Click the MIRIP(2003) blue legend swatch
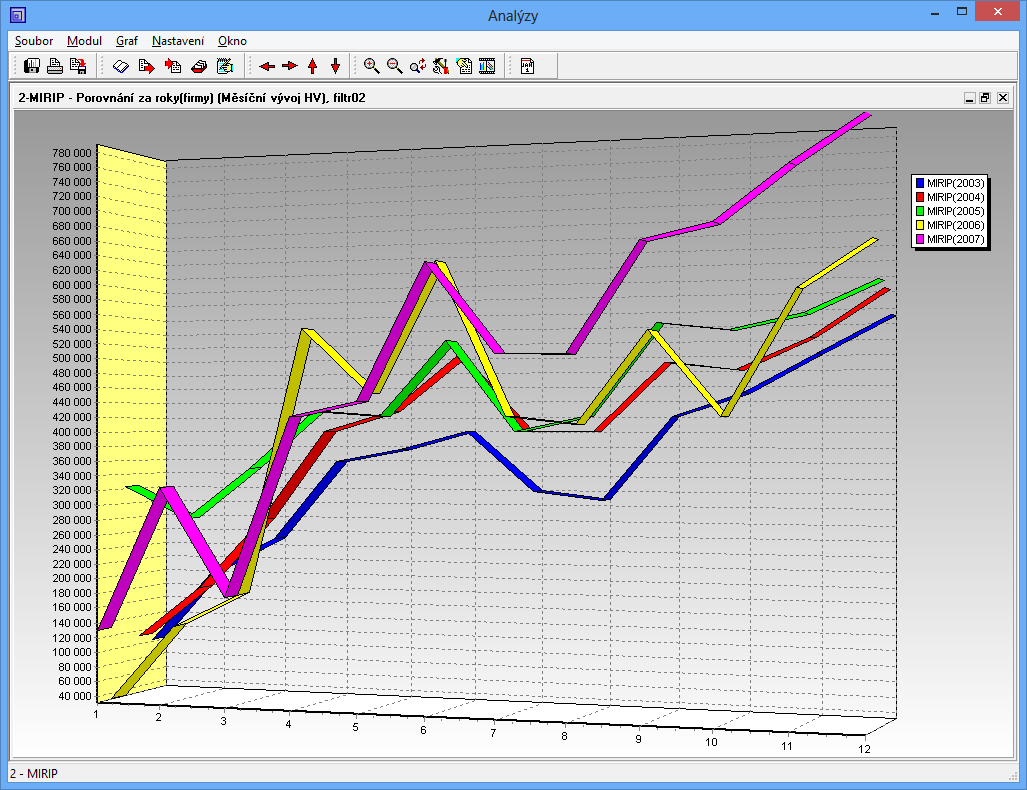 [920, 183]
